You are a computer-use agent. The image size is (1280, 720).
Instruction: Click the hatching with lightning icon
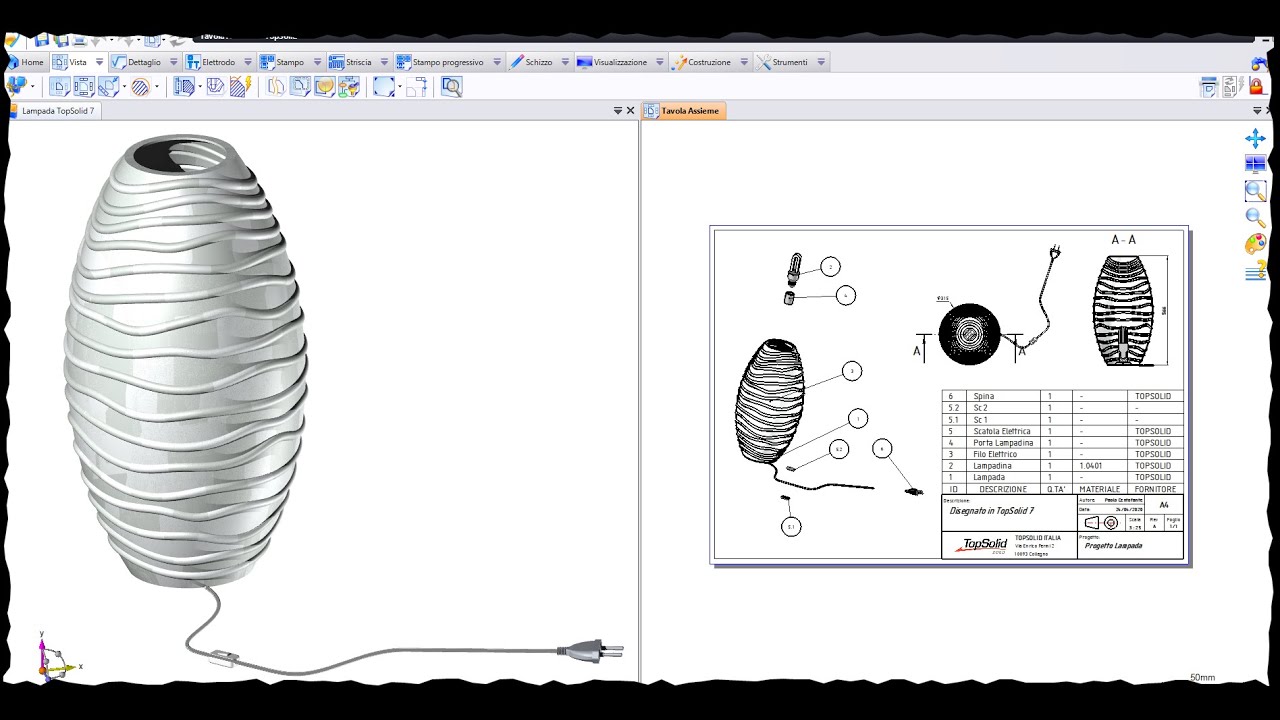(x=240, y=87)
